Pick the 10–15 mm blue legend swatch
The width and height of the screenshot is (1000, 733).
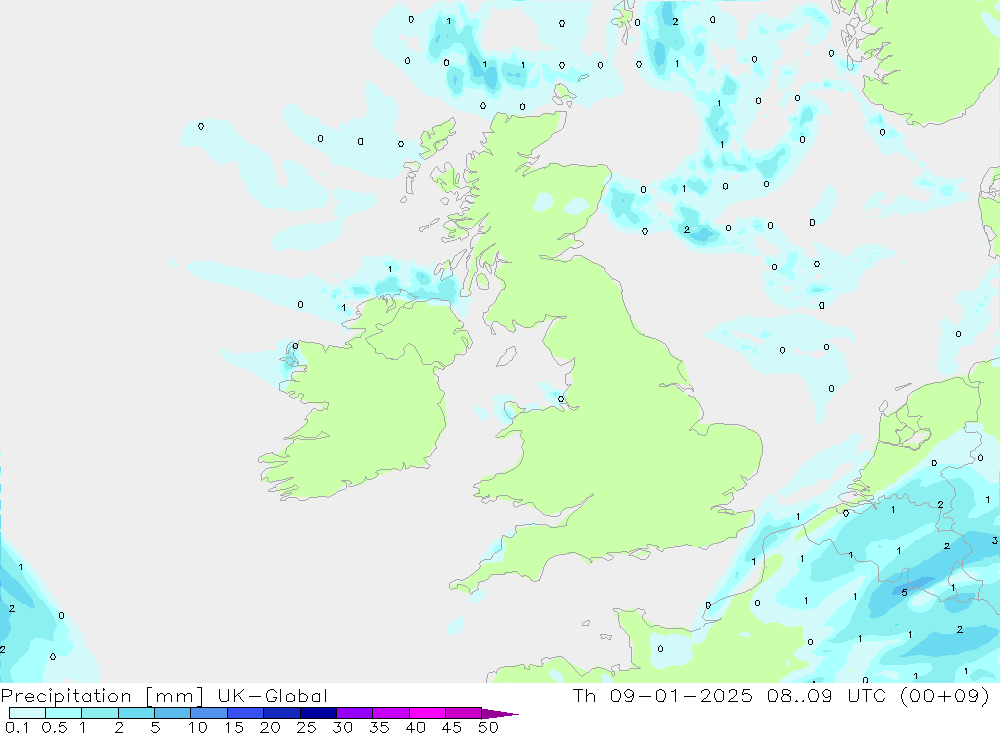(x=209, y=713)
